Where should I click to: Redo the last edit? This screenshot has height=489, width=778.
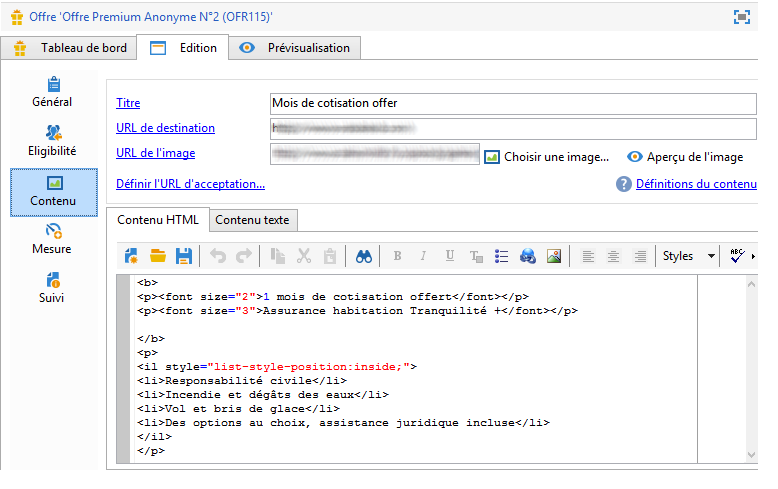[244, 256]
